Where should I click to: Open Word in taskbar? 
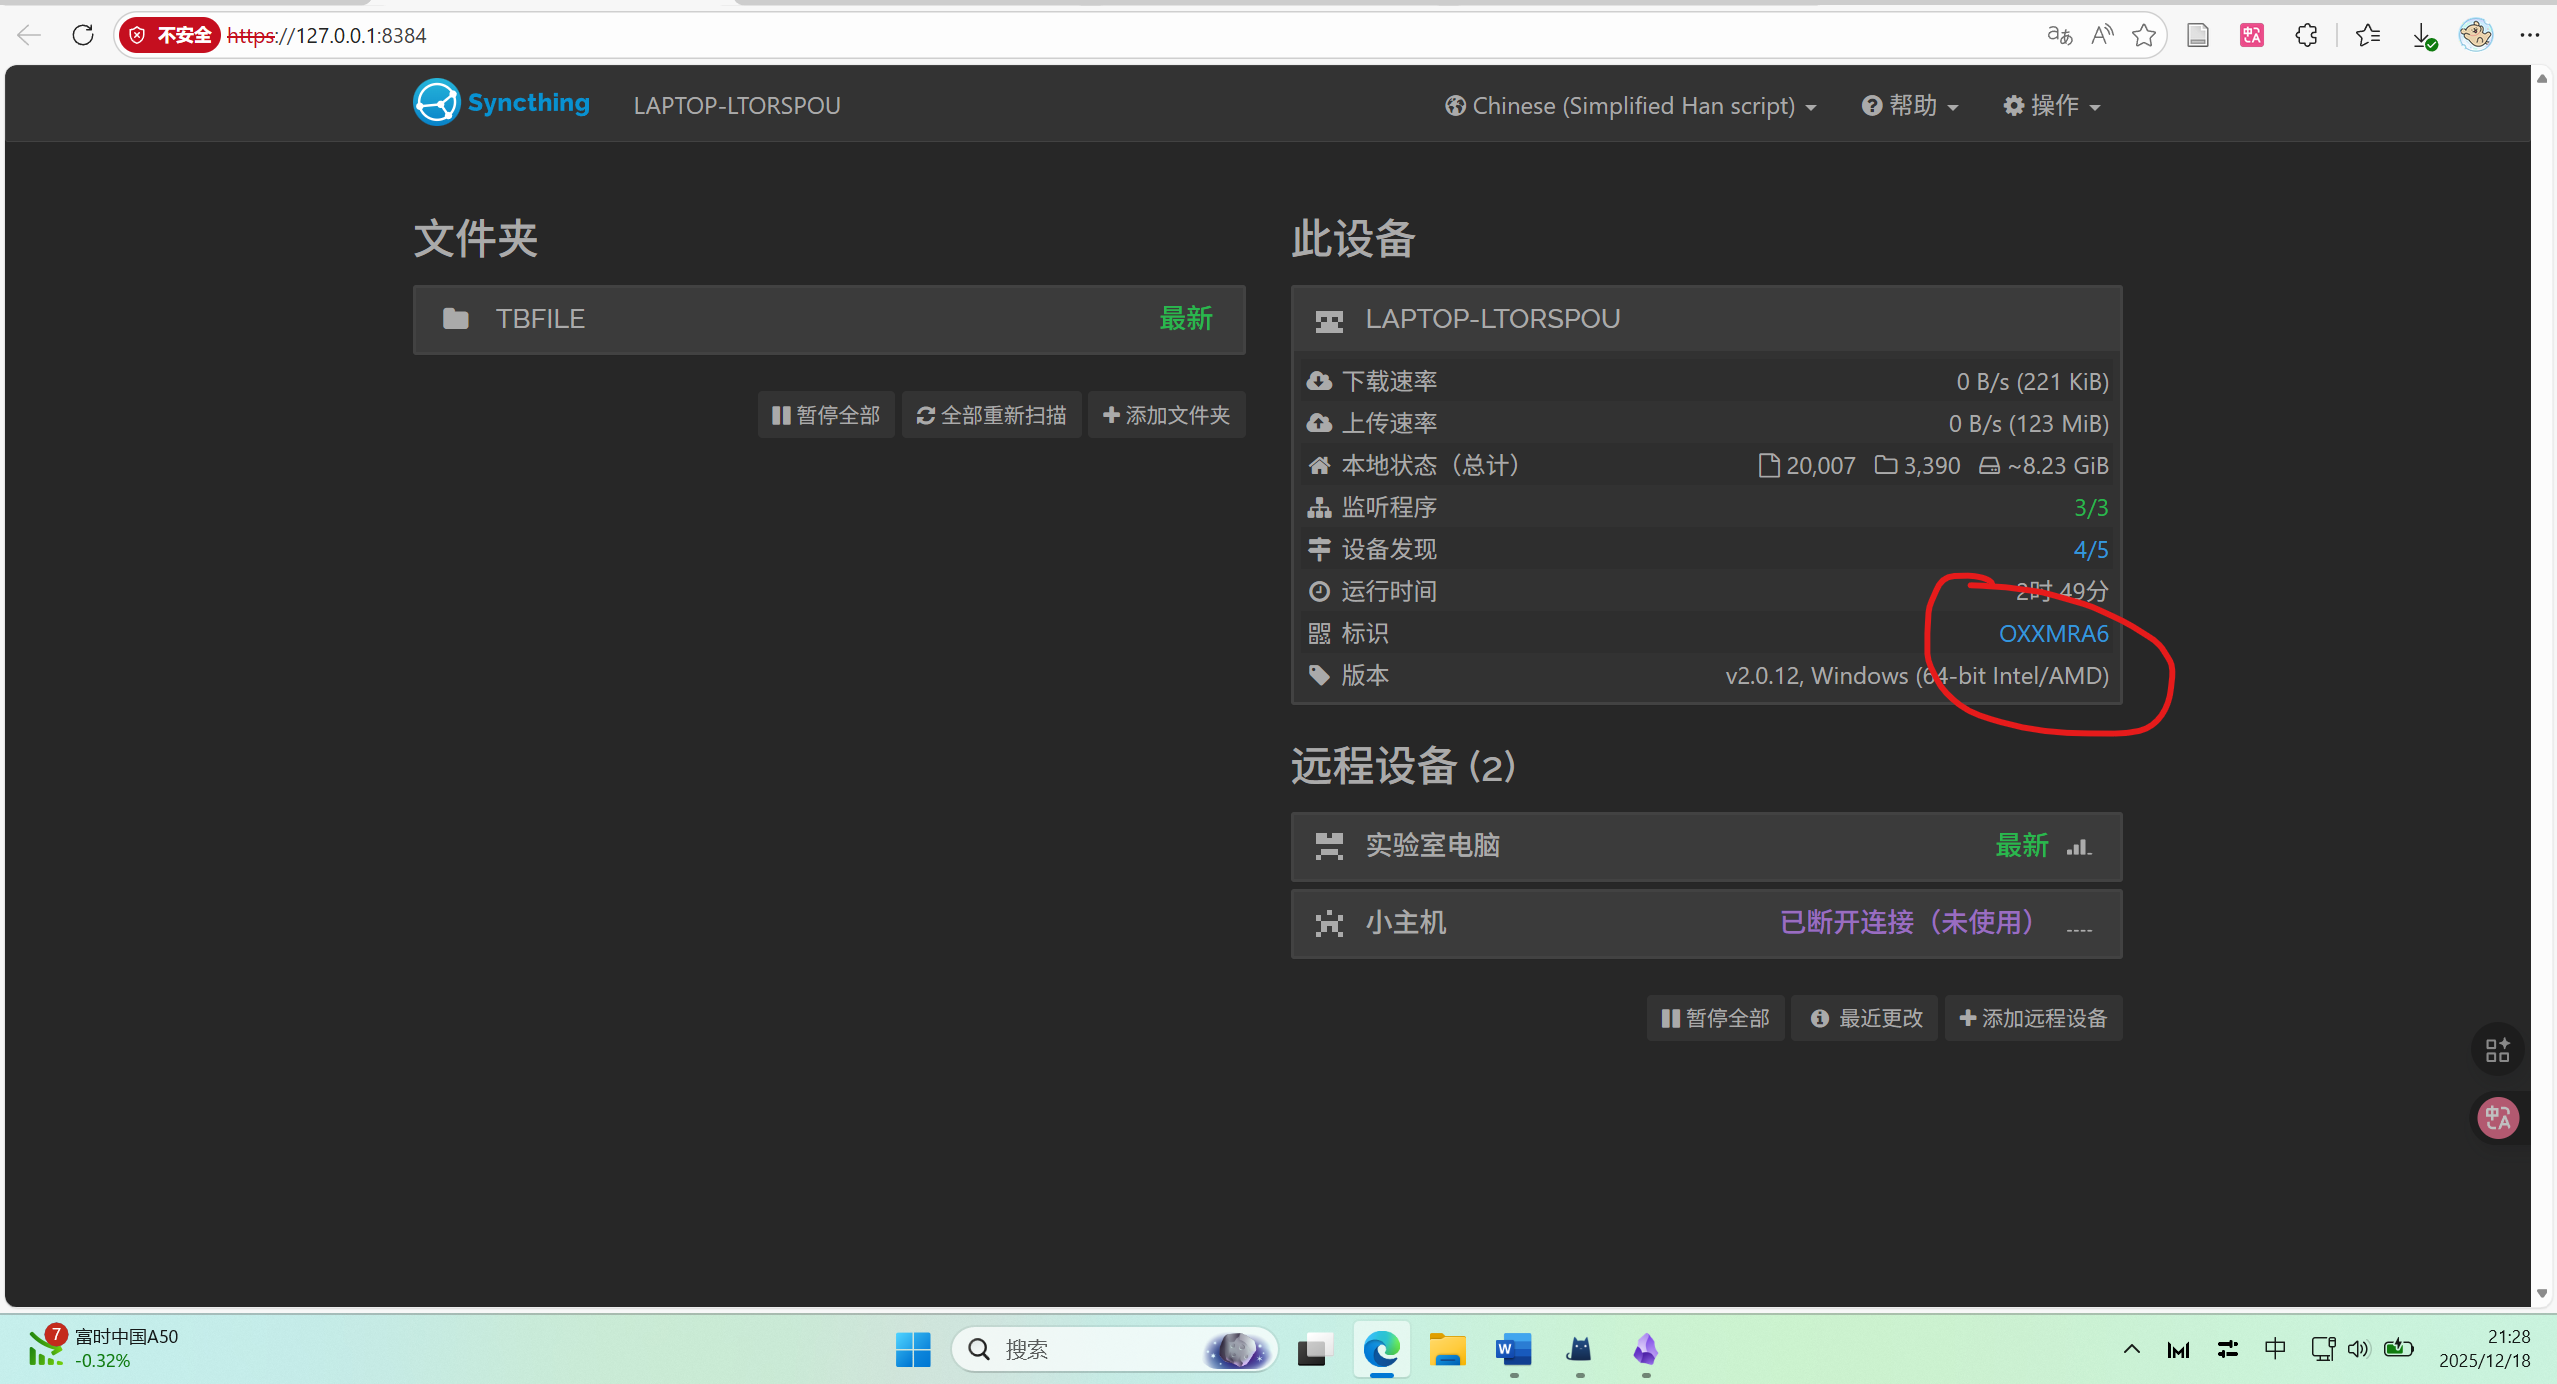(1513, 1349)
